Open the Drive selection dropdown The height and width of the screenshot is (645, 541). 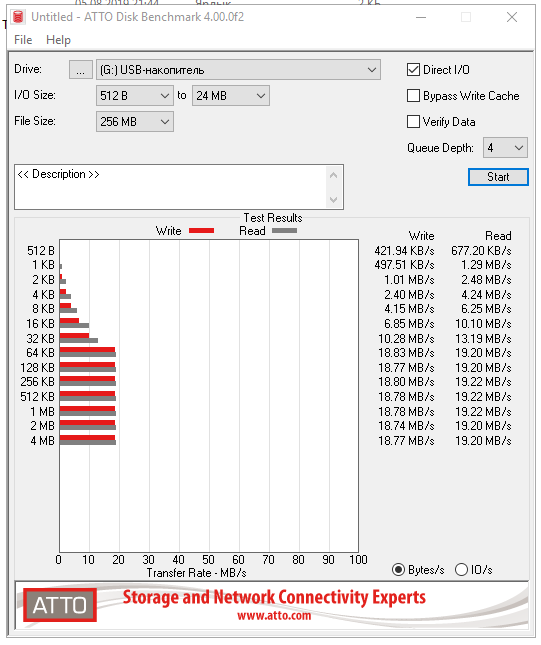coord(238,70)
